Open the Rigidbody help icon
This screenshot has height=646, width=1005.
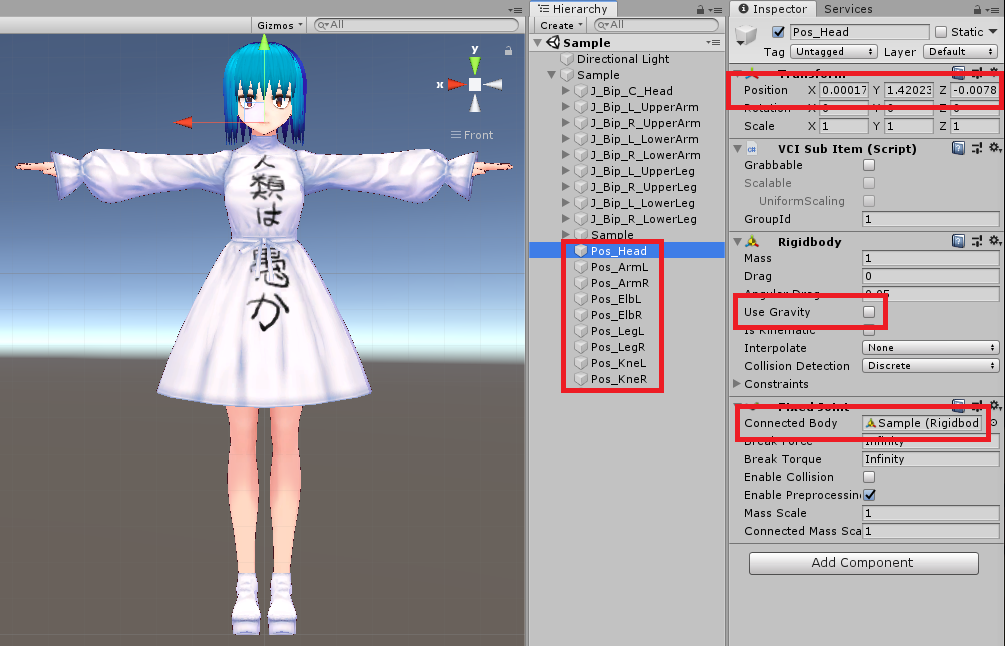click(x=958, y=241)
